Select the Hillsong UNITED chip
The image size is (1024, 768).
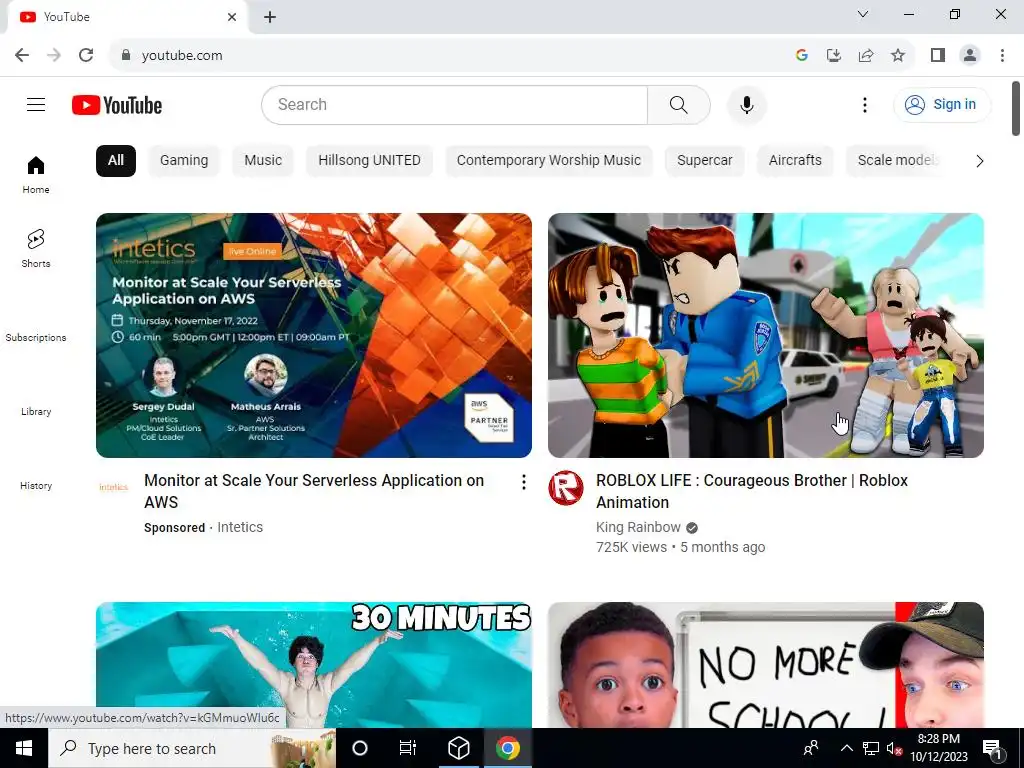pos(369,161)
